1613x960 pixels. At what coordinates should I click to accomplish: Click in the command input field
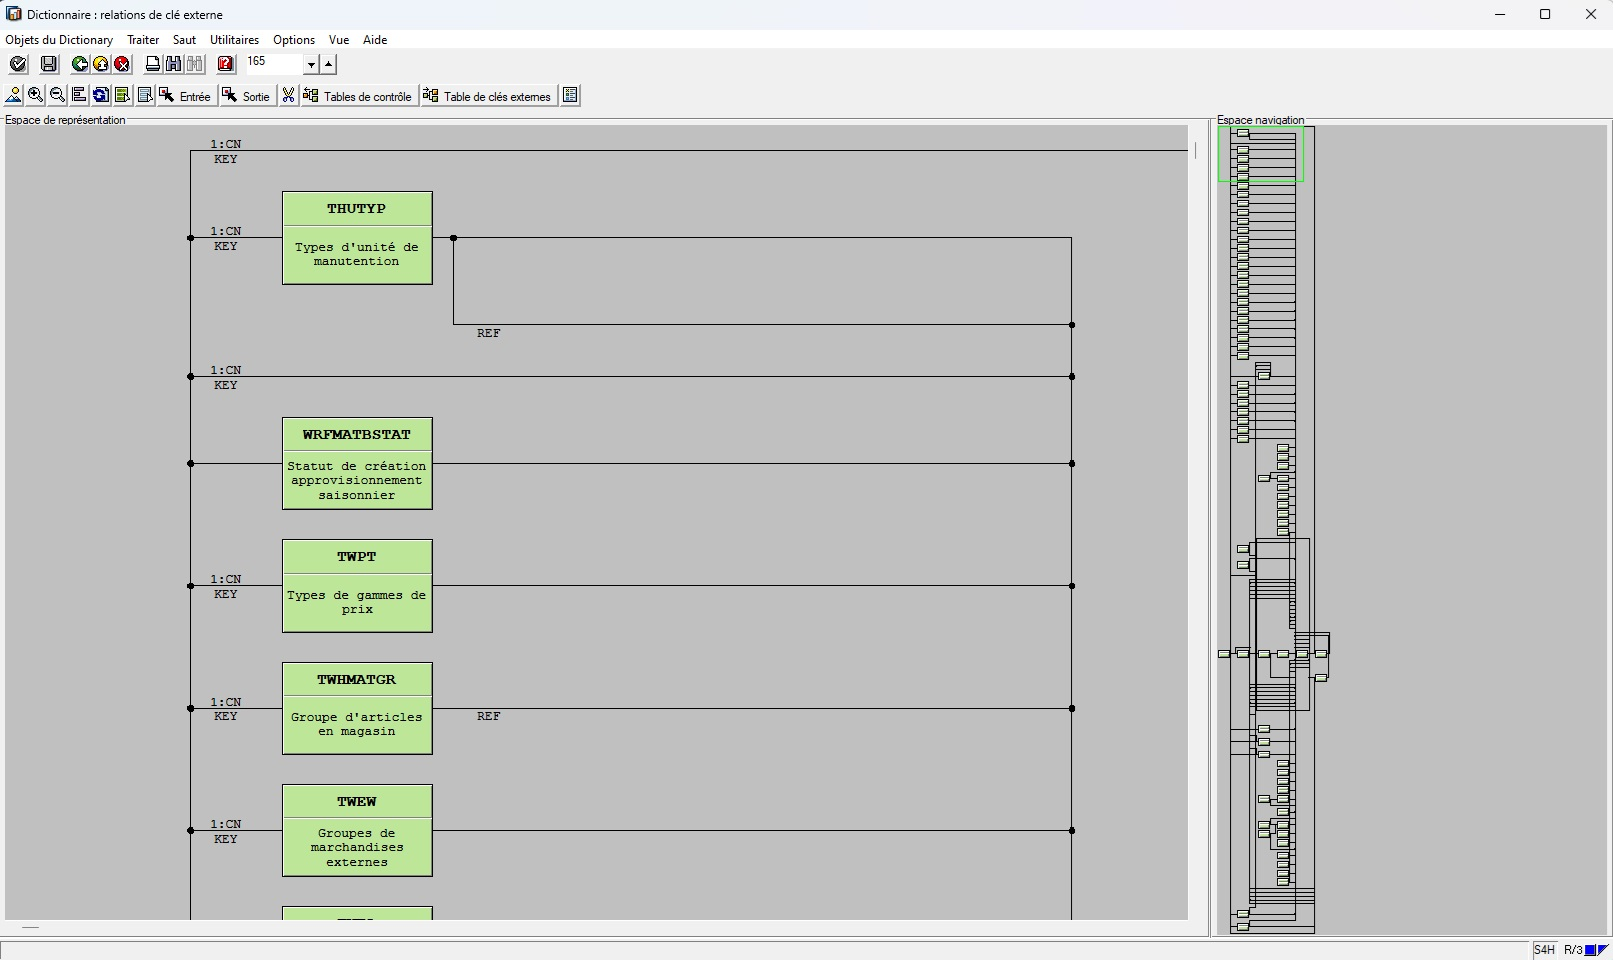[273, 63]
